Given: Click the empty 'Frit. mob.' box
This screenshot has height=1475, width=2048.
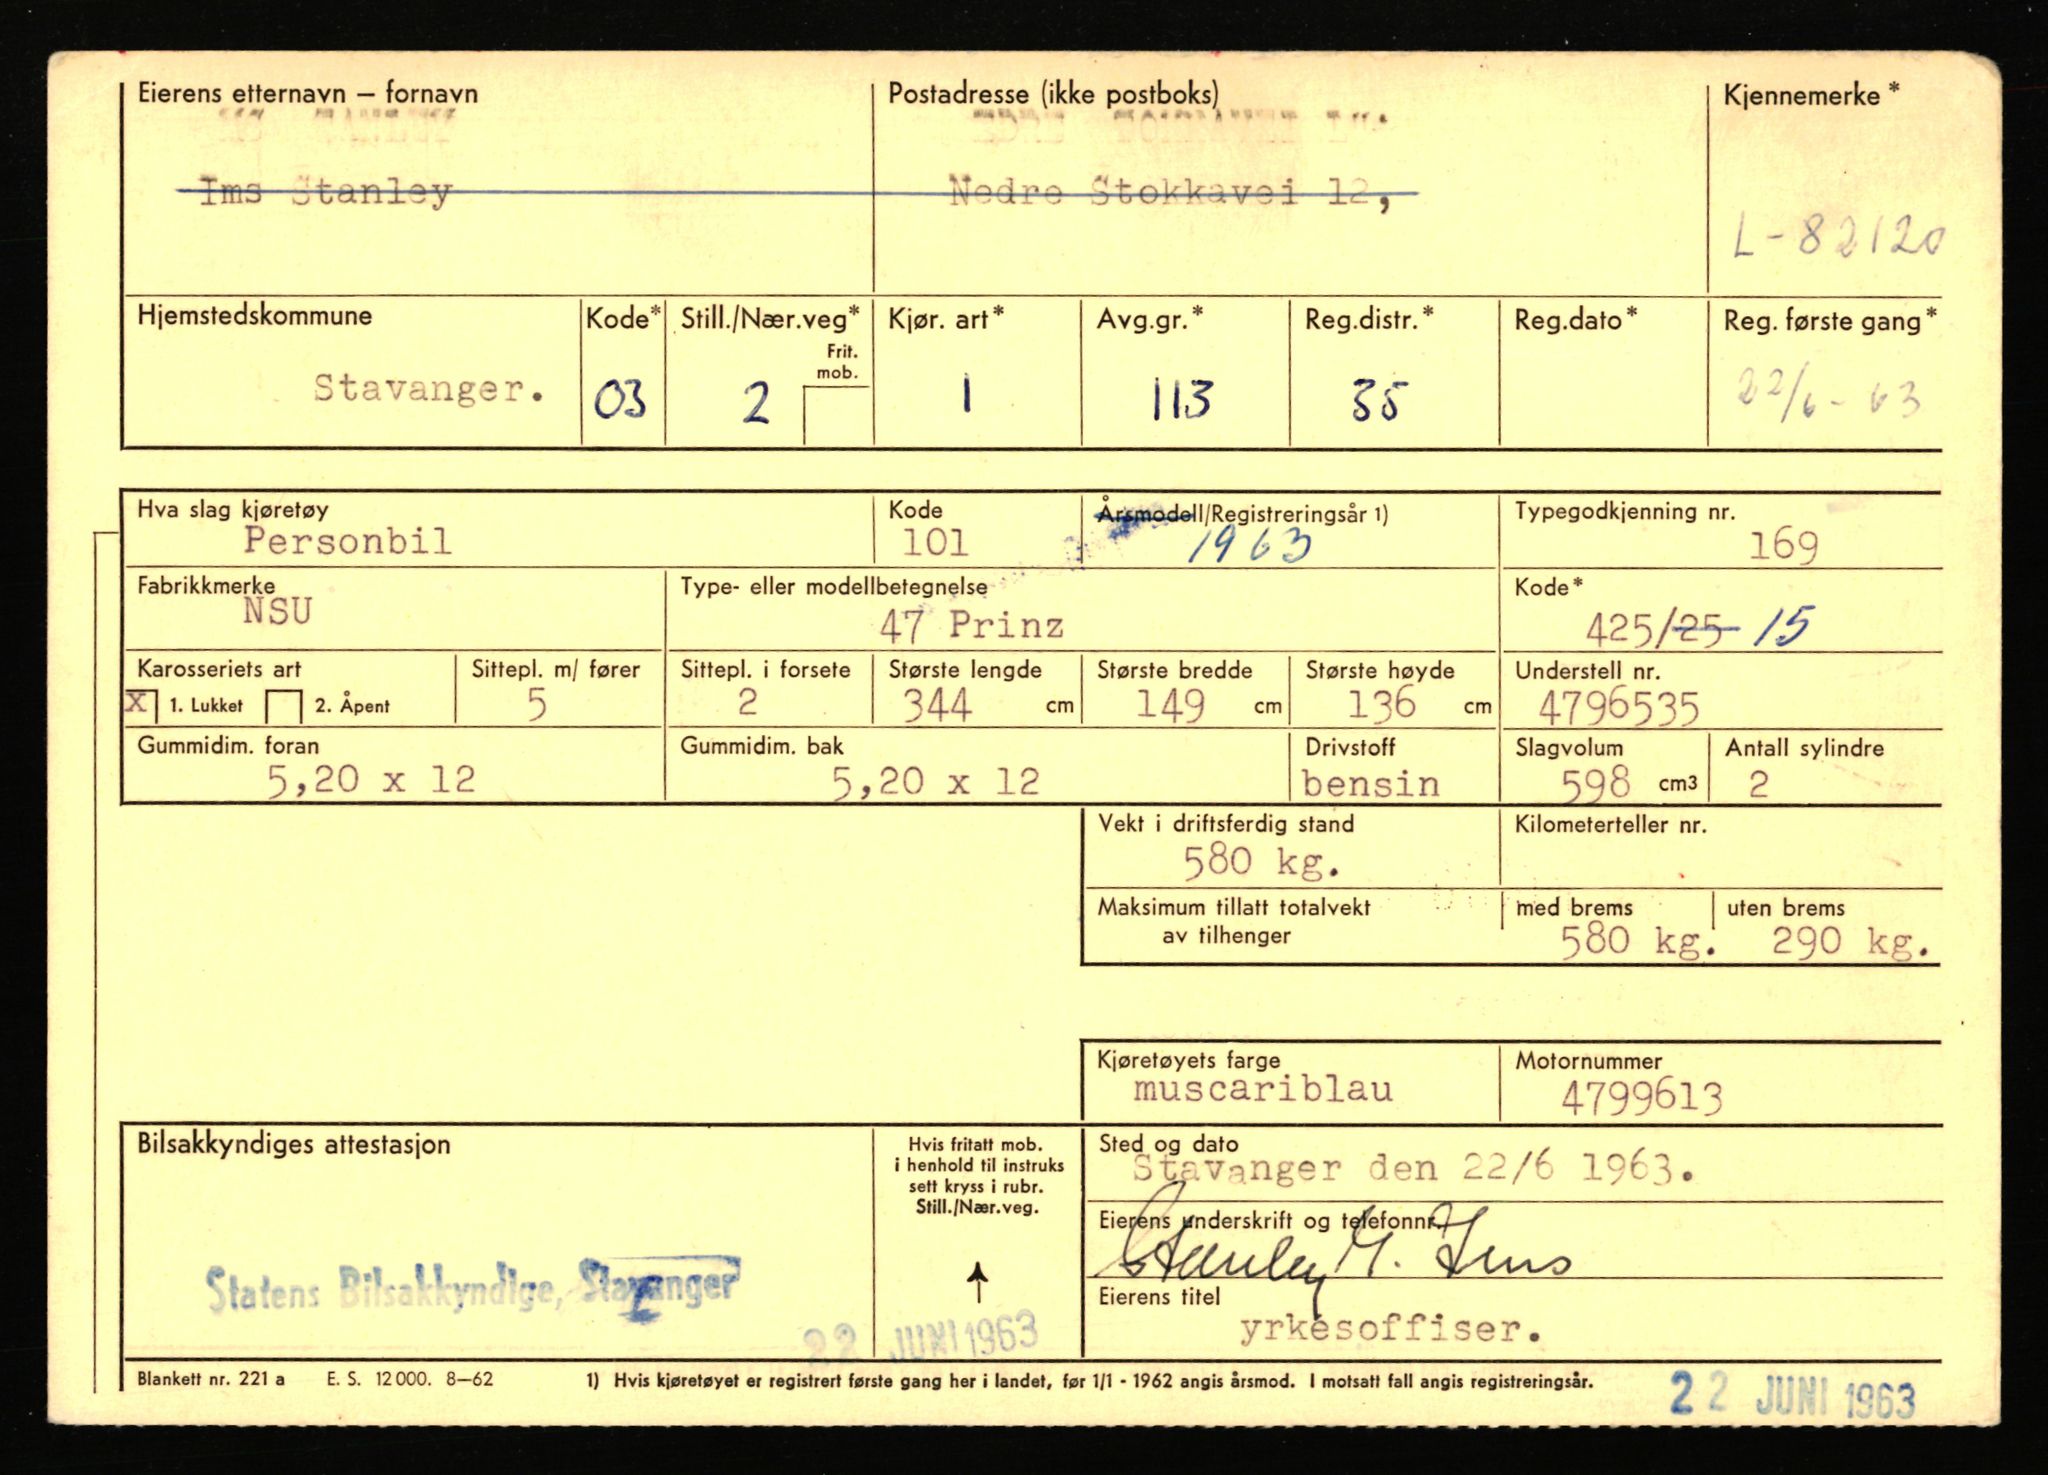Looking at the screenshot, I should click(837, 415).
